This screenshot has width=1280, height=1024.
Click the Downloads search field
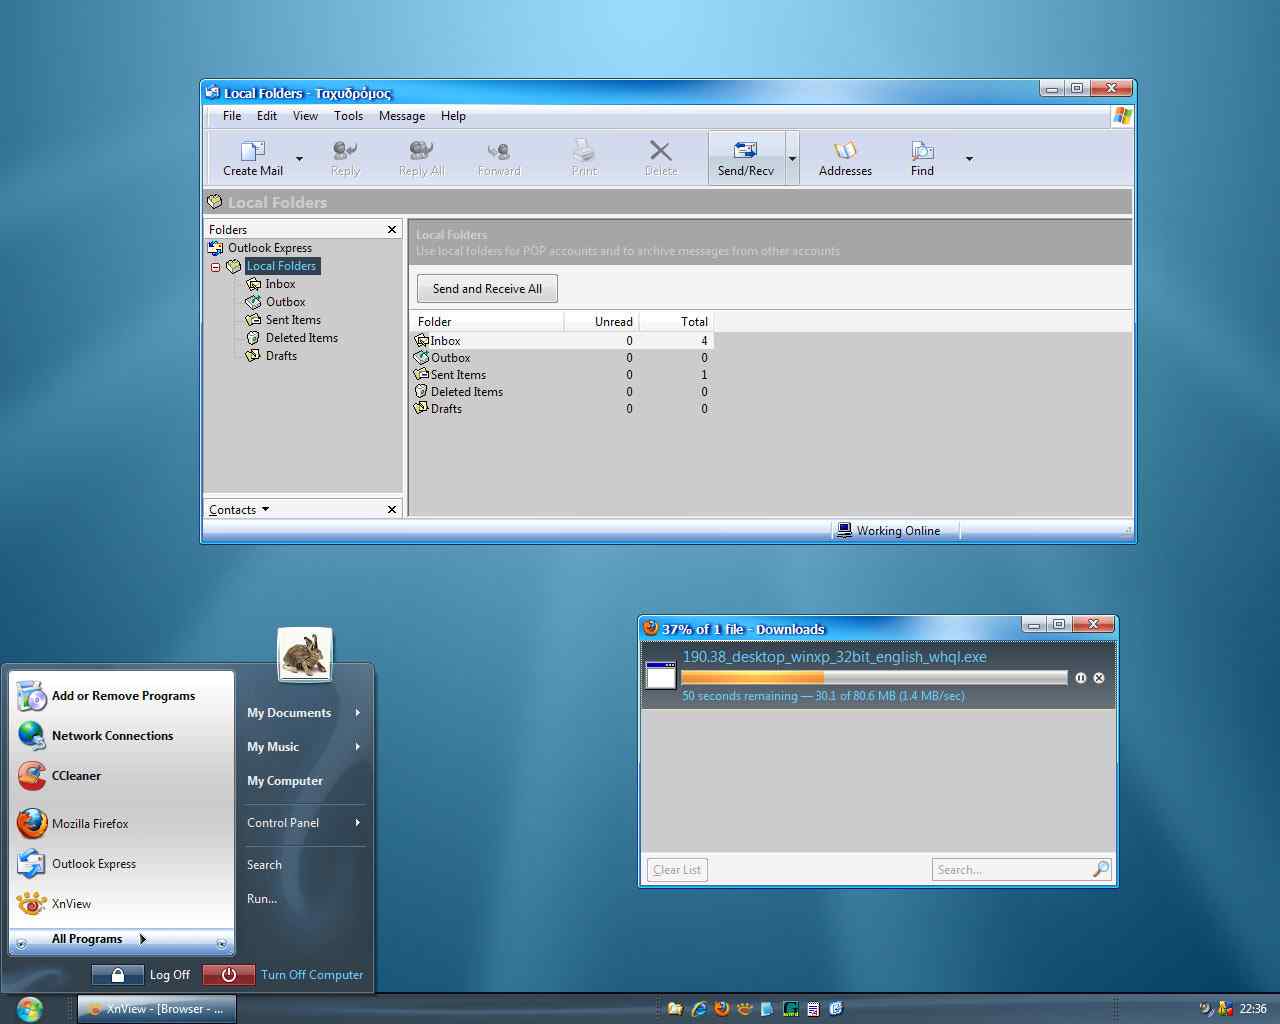(x=1011, y=870)
